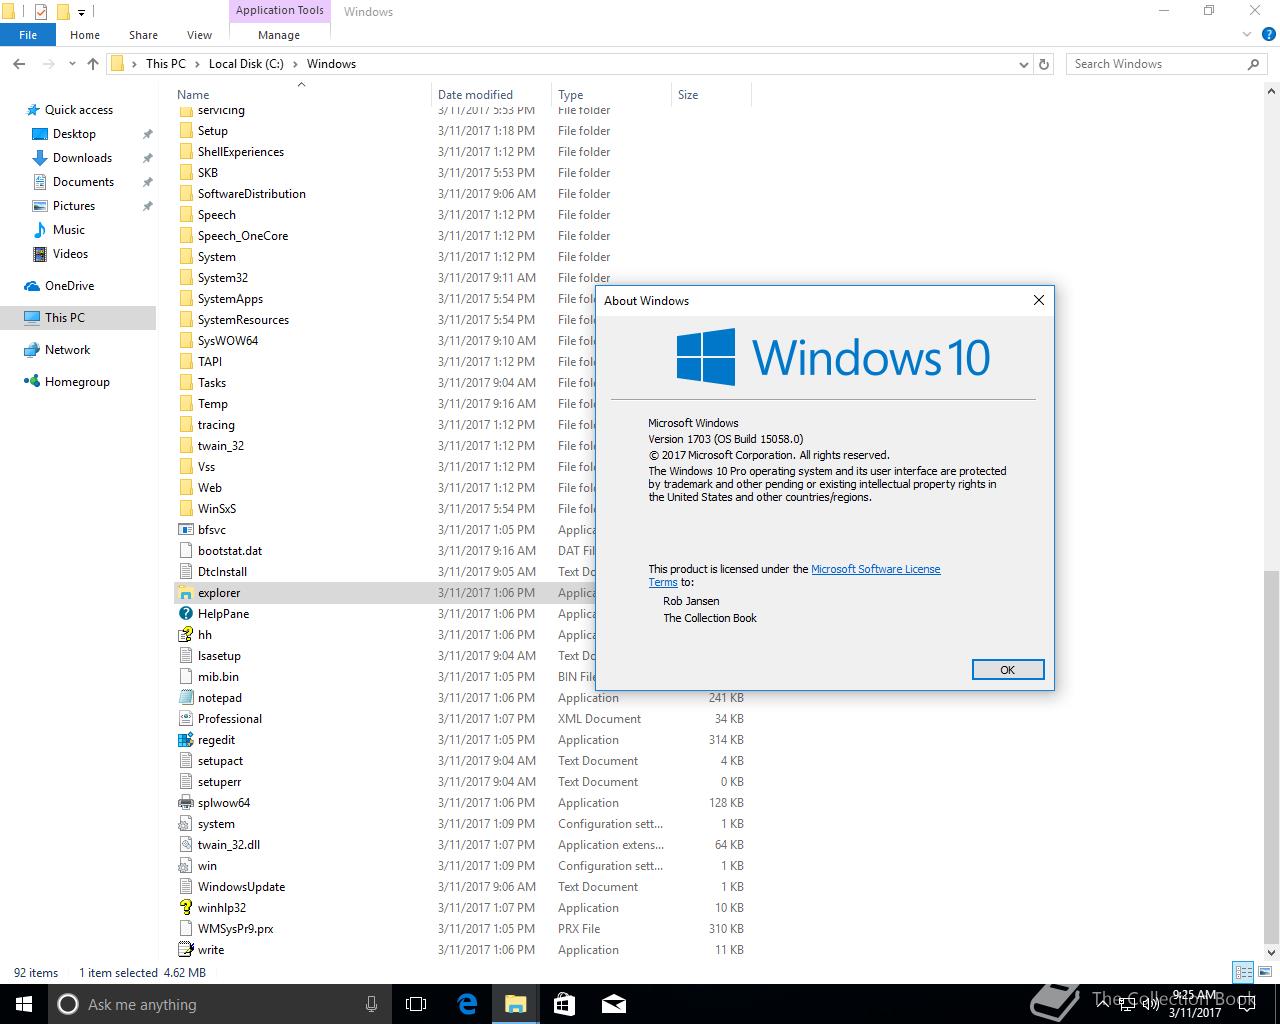
Task: Click the Search Windows input field
Action: click(x=1155, y=64)
